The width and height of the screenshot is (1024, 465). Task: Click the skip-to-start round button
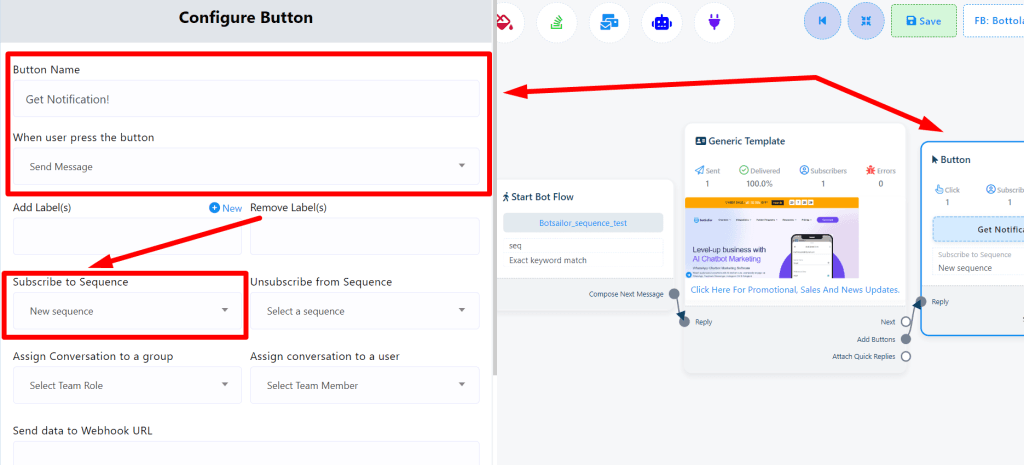(x=822, y=21)
